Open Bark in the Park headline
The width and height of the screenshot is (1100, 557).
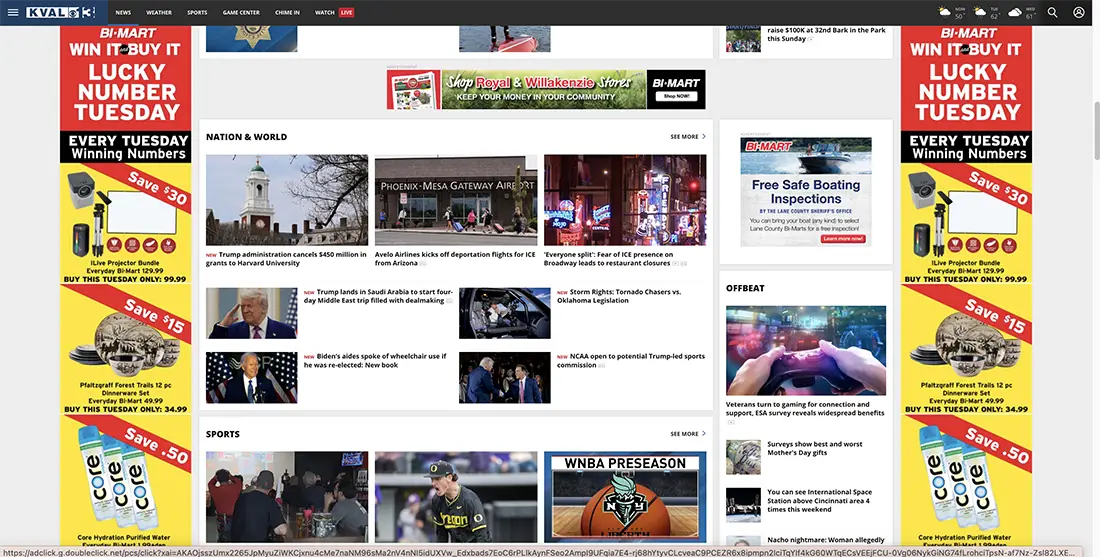[x=826, y=34]
